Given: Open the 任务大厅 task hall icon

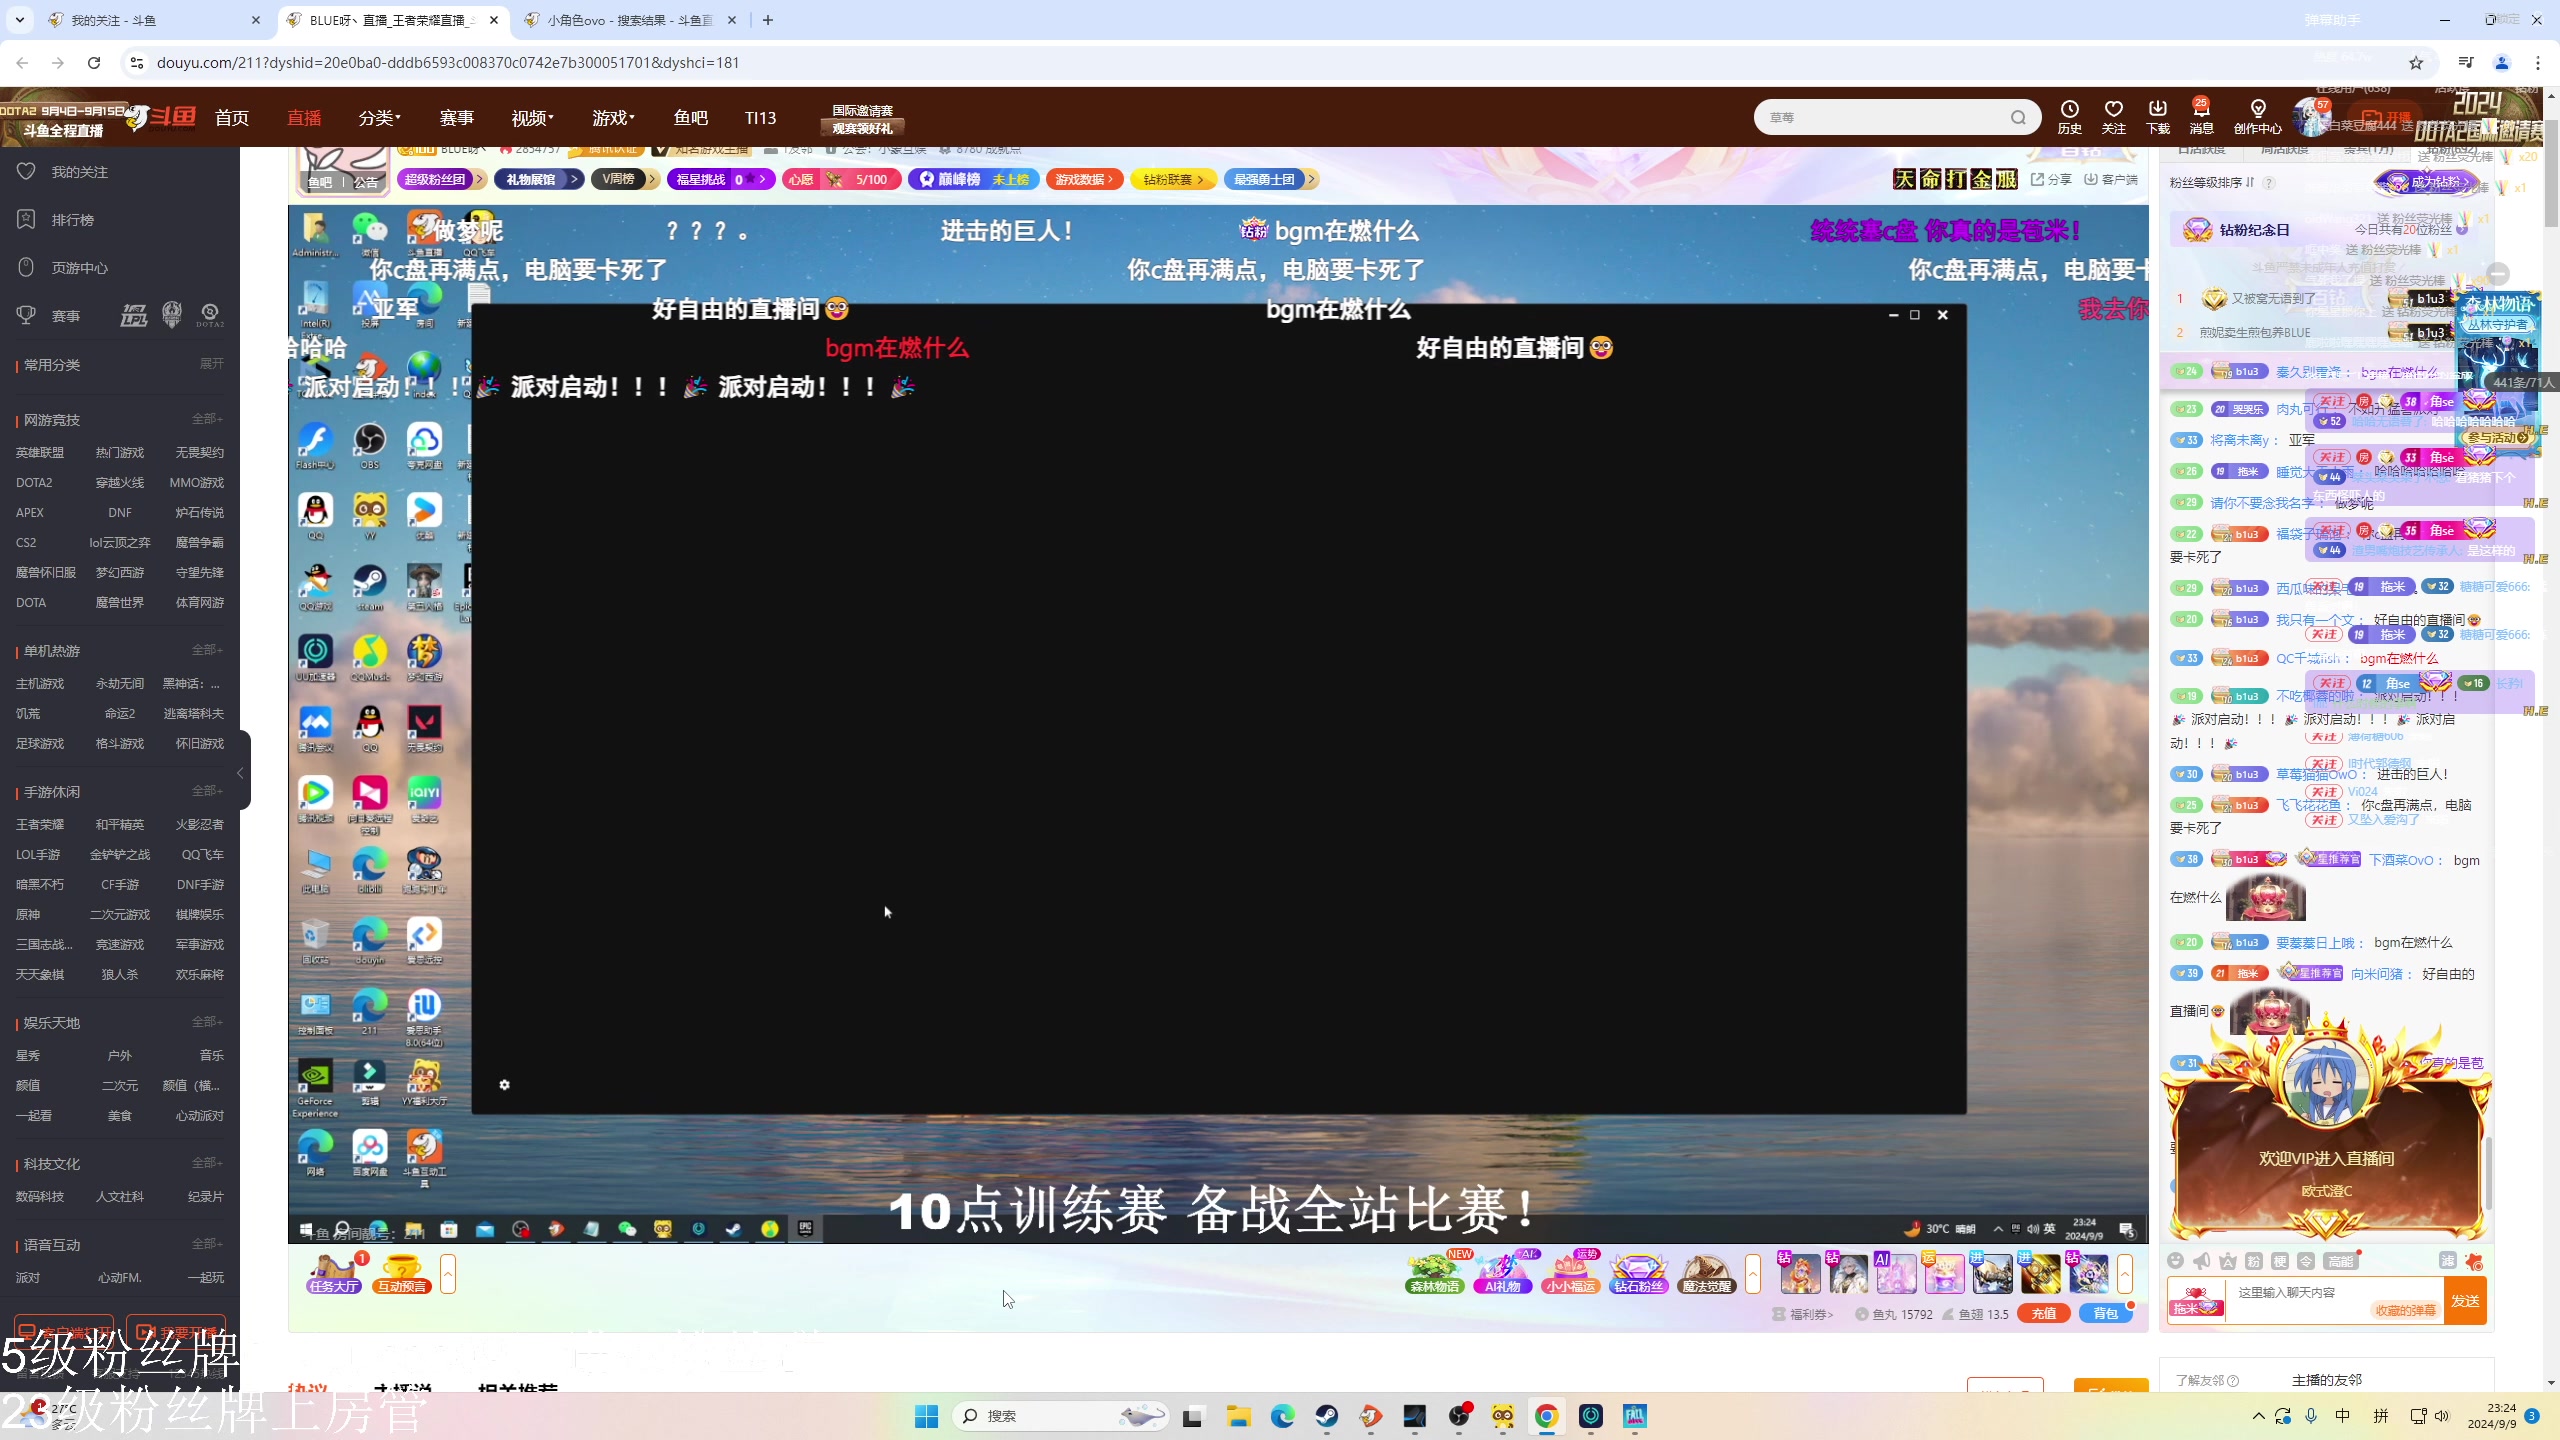Looking at the screenshot, I should (x=334, y=1273).
